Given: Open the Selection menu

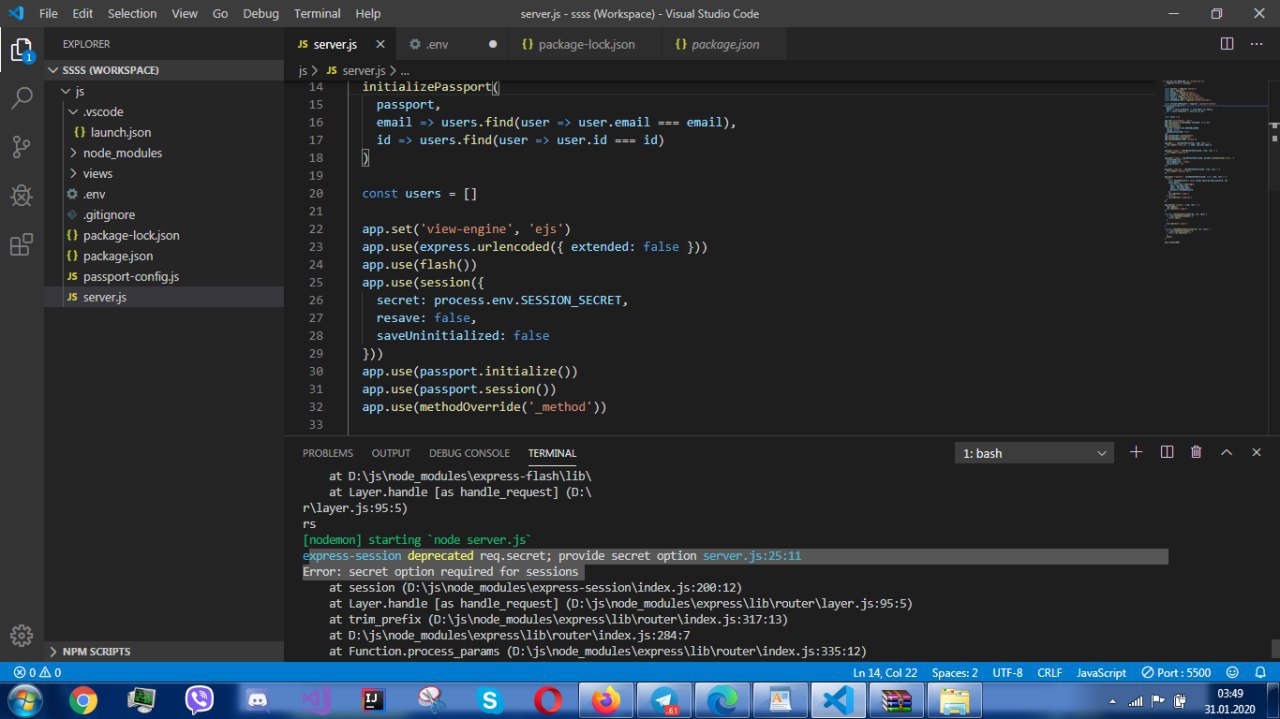Looking at the screenshot, I should coord(132,14).
